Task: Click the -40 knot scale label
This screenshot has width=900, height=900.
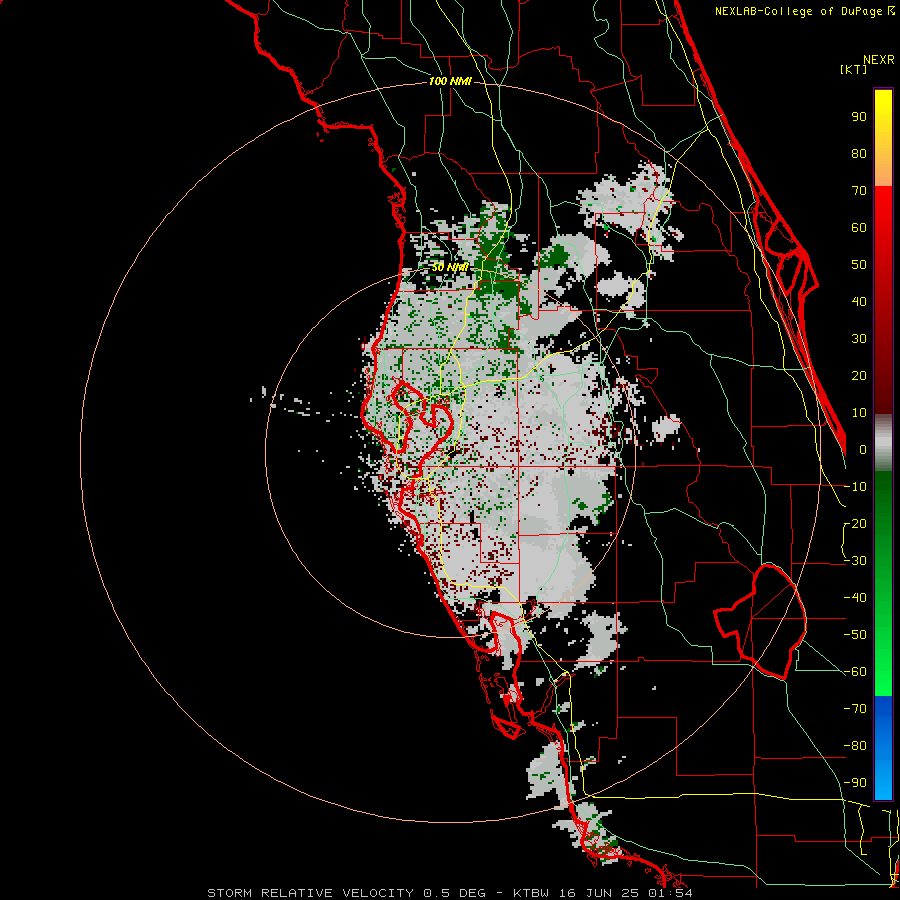Action: (855, 598)
